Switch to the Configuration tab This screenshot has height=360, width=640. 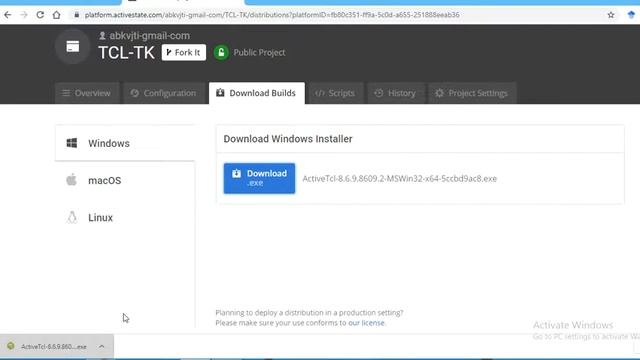coord(164,93)
